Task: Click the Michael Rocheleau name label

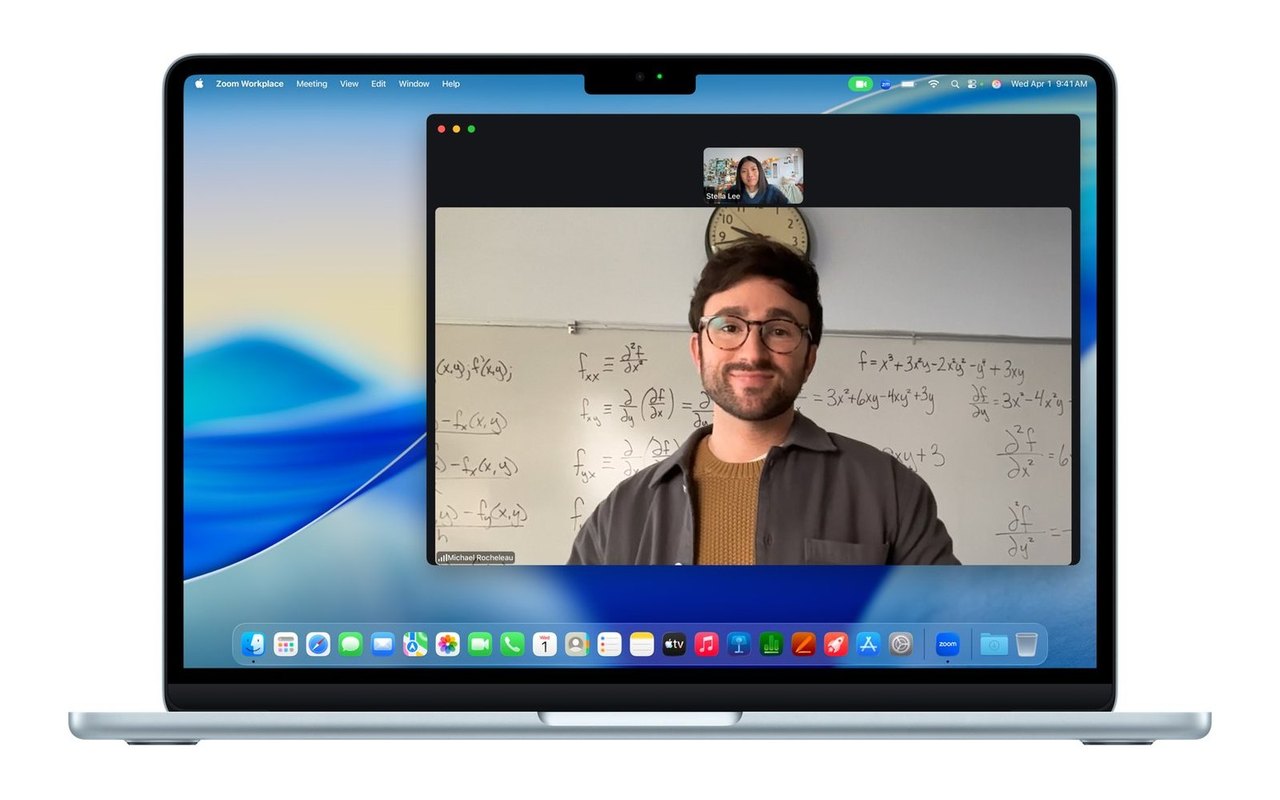Action: (476, 557)
